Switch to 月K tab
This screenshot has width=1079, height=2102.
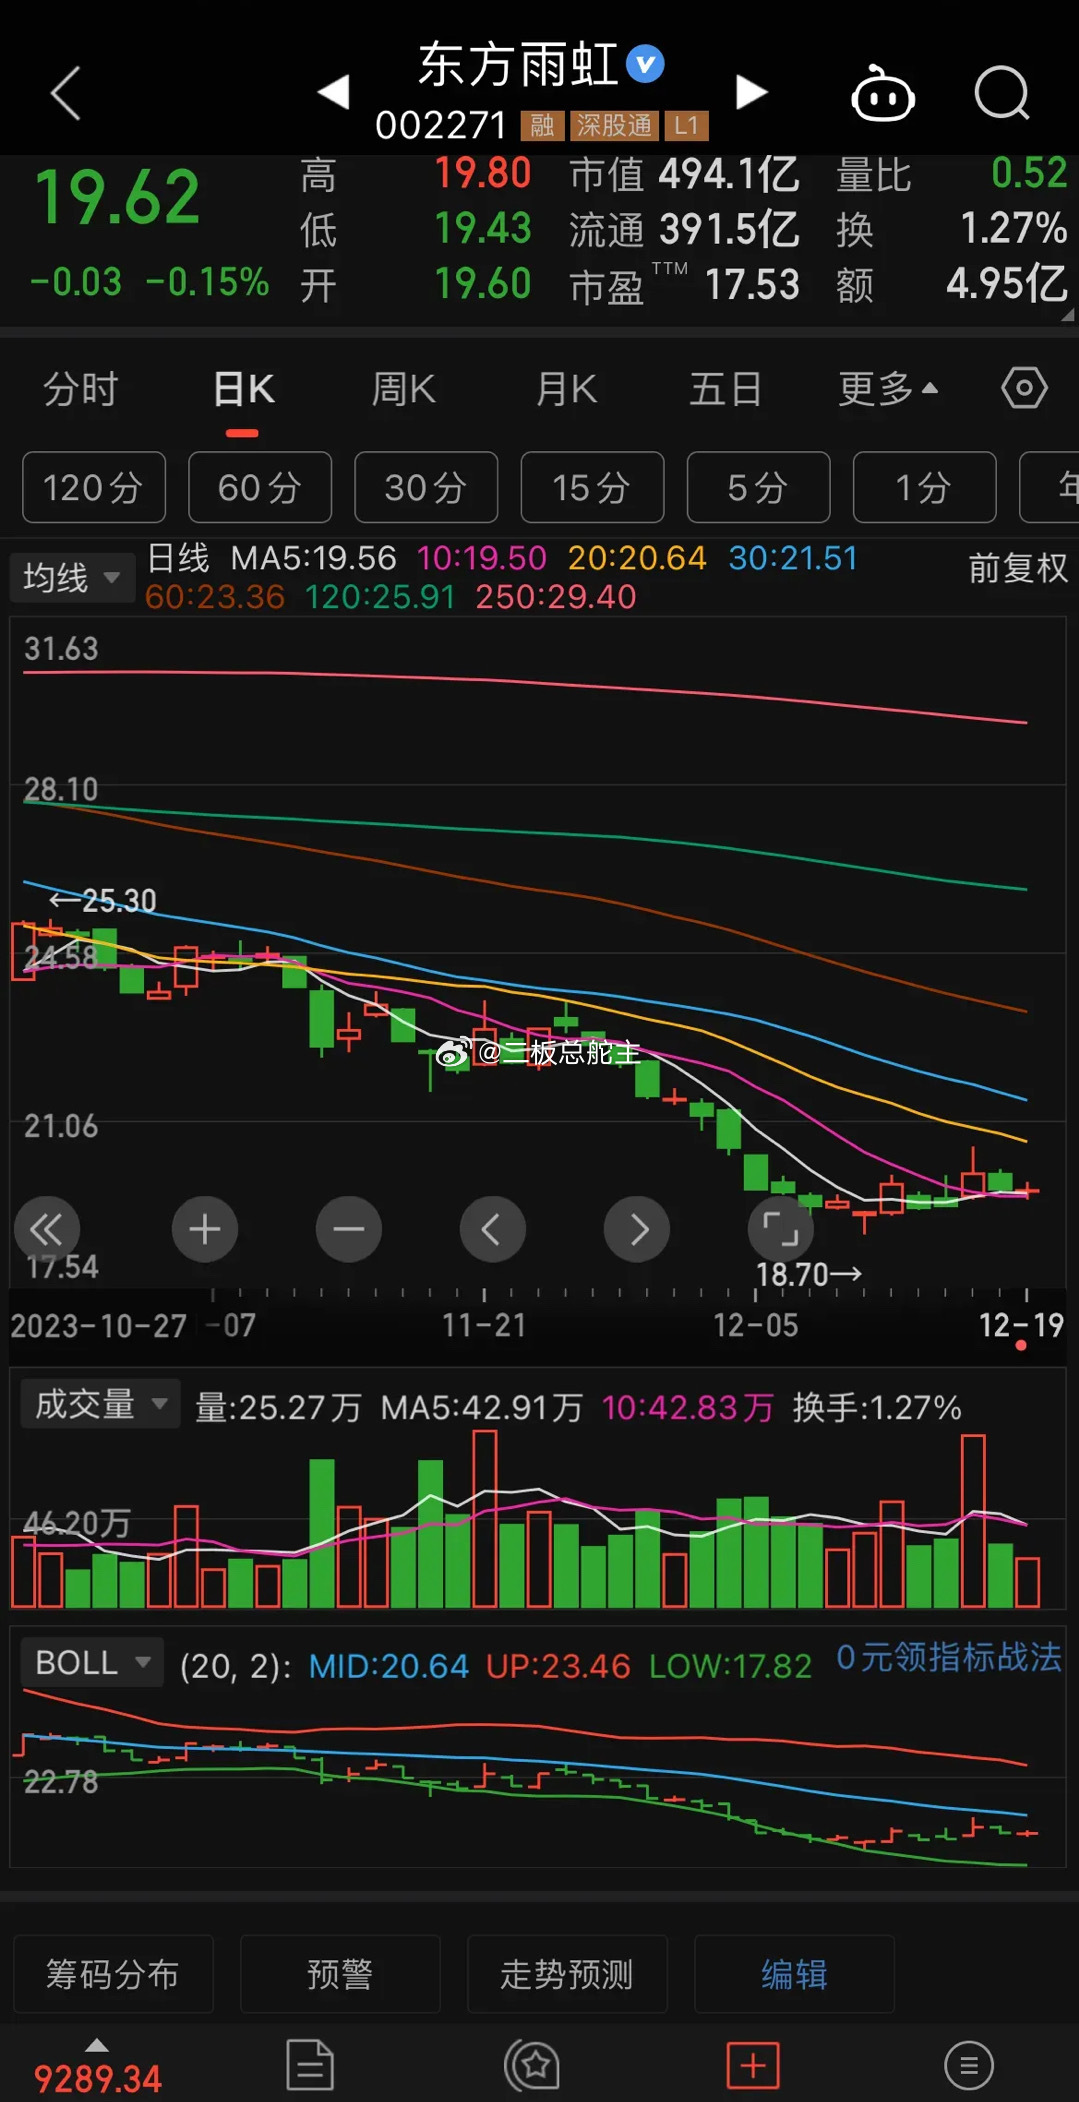566,389
